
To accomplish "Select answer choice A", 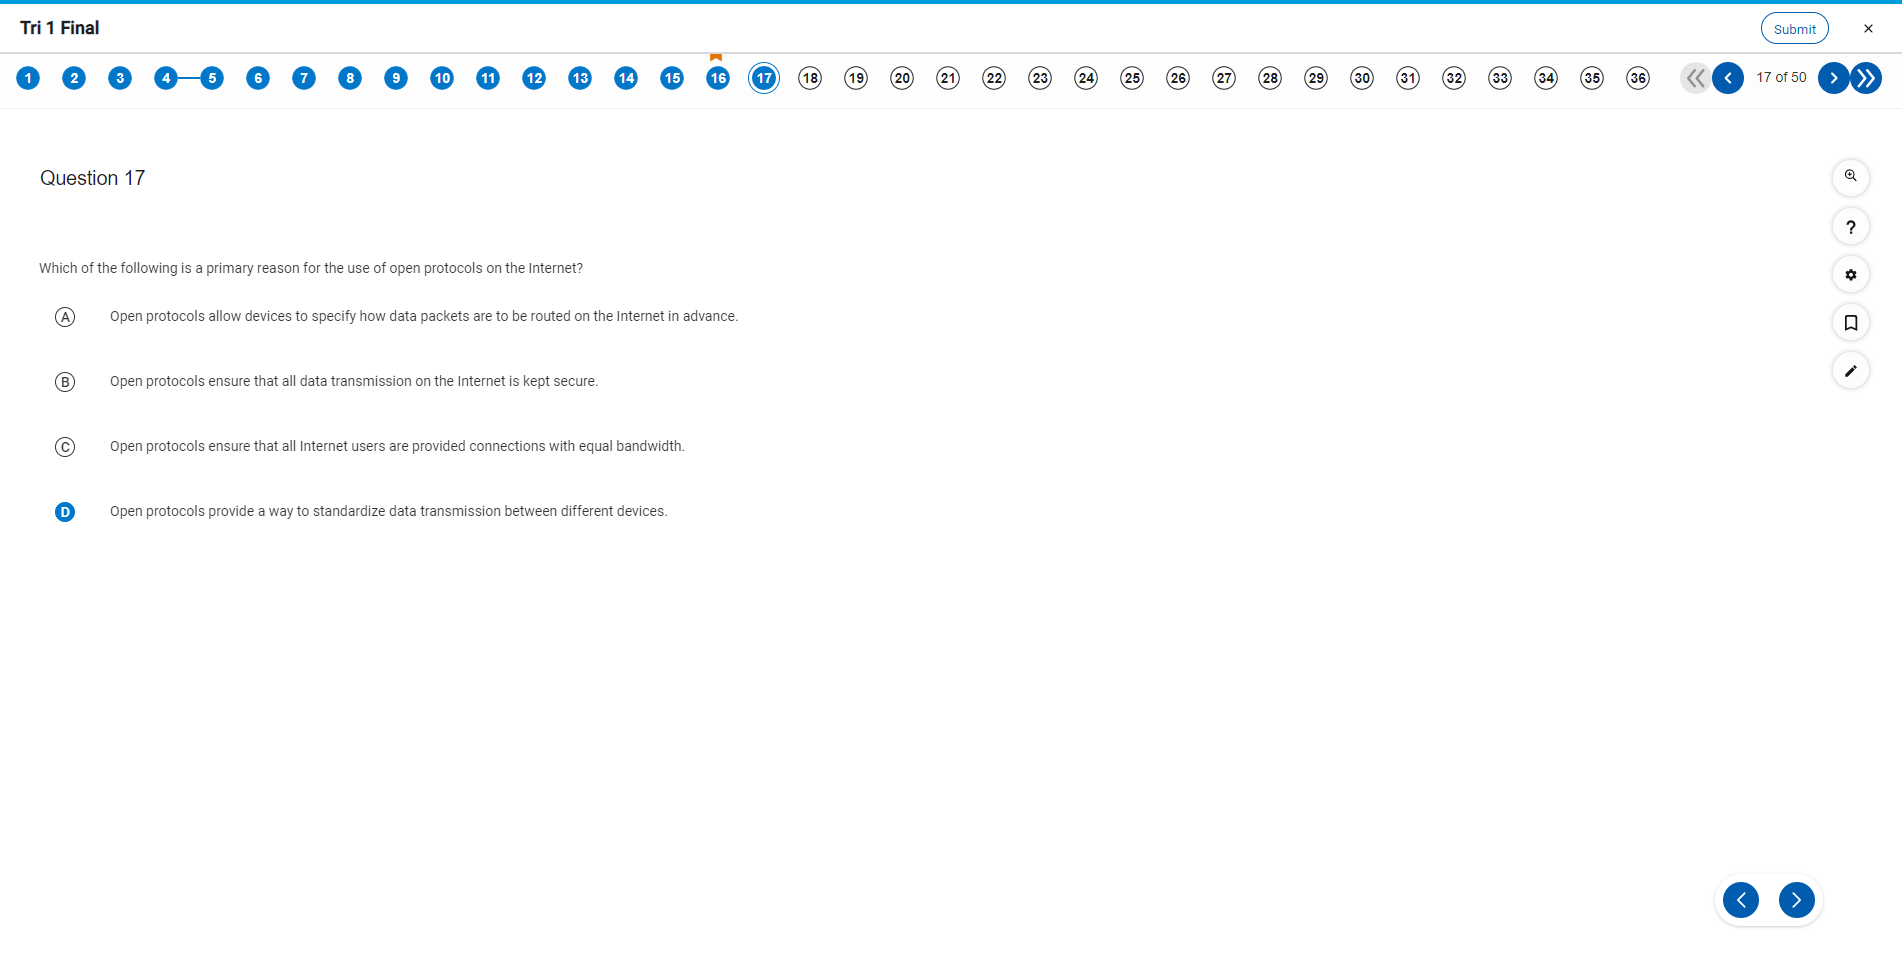I will point(65,317).
